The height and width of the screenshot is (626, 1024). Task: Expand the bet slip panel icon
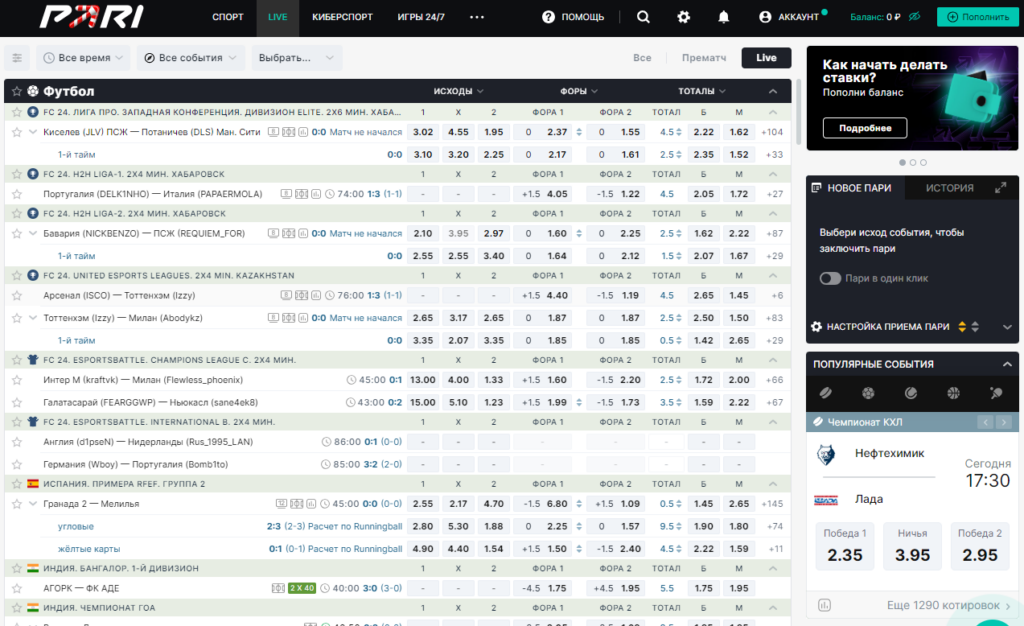[1000, 188]
